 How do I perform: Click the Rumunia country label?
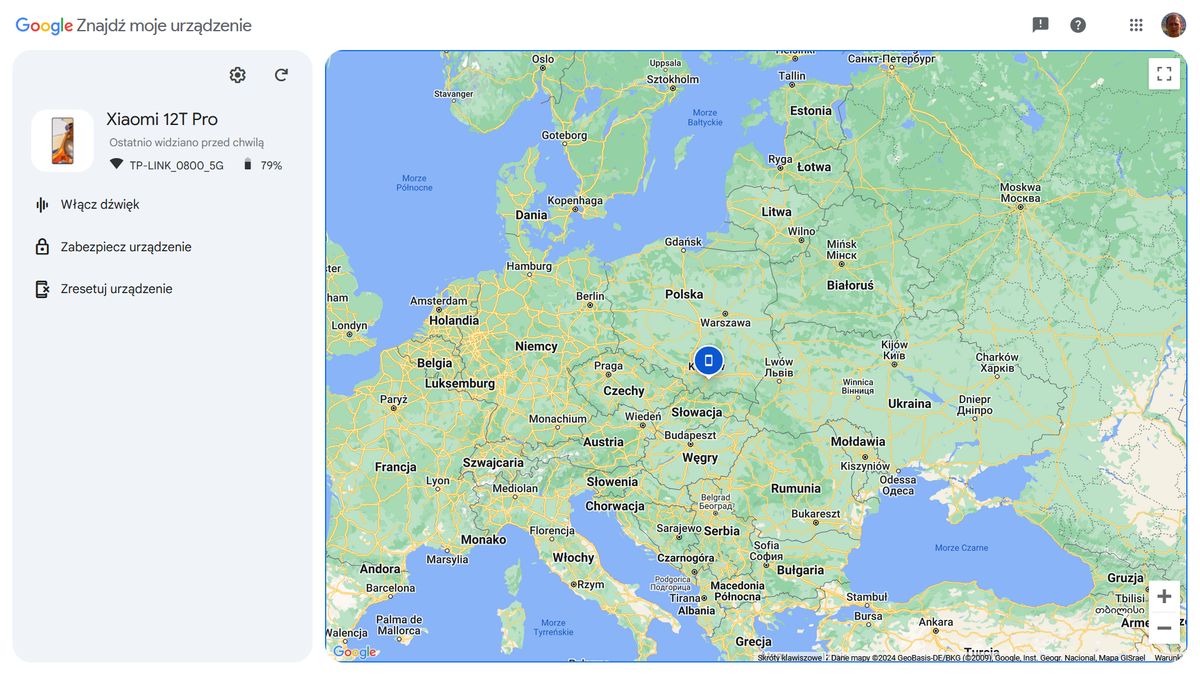pos(796,489)
